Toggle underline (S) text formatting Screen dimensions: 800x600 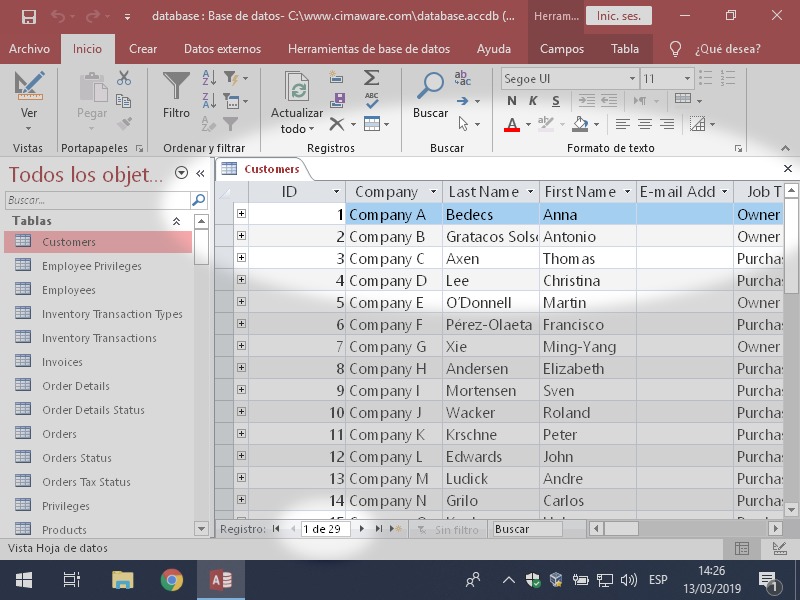tap(555, 101)
